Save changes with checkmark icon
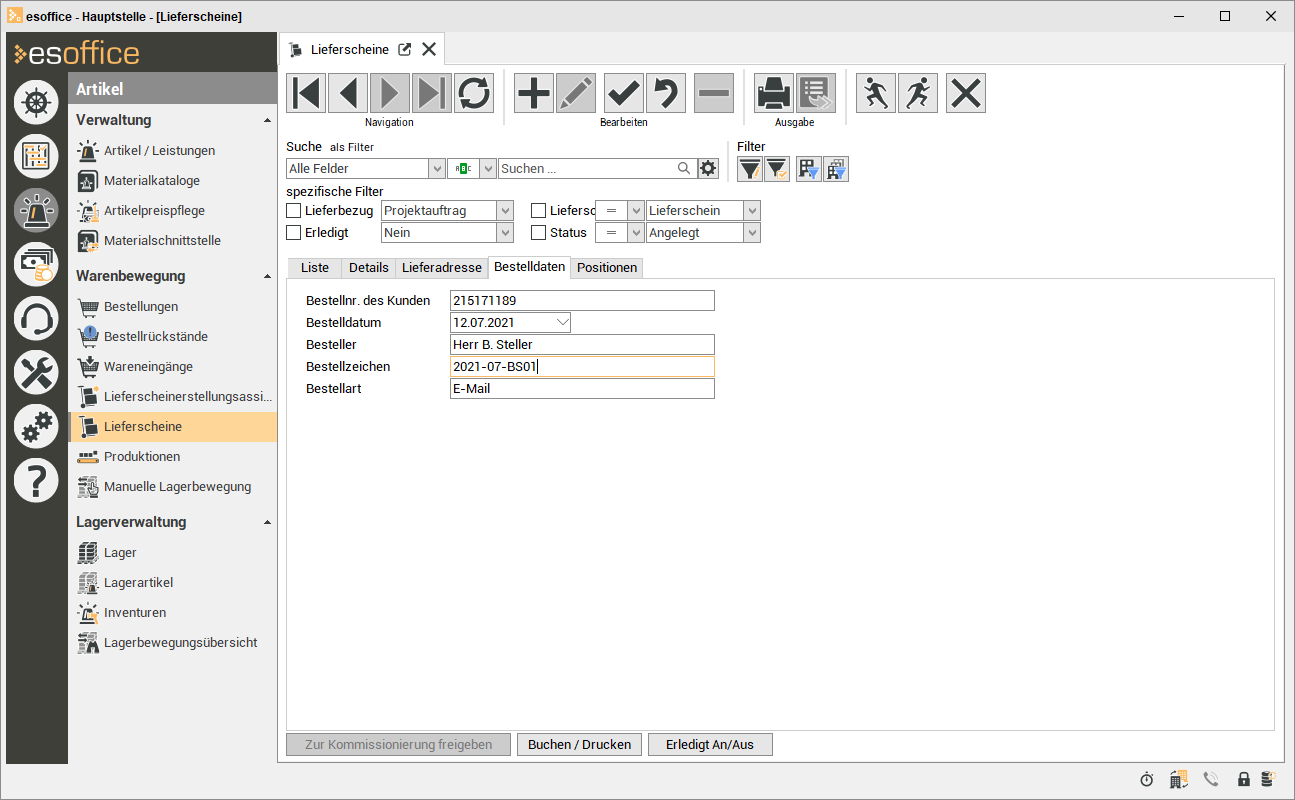1295x800 pixels. [624, 93]
